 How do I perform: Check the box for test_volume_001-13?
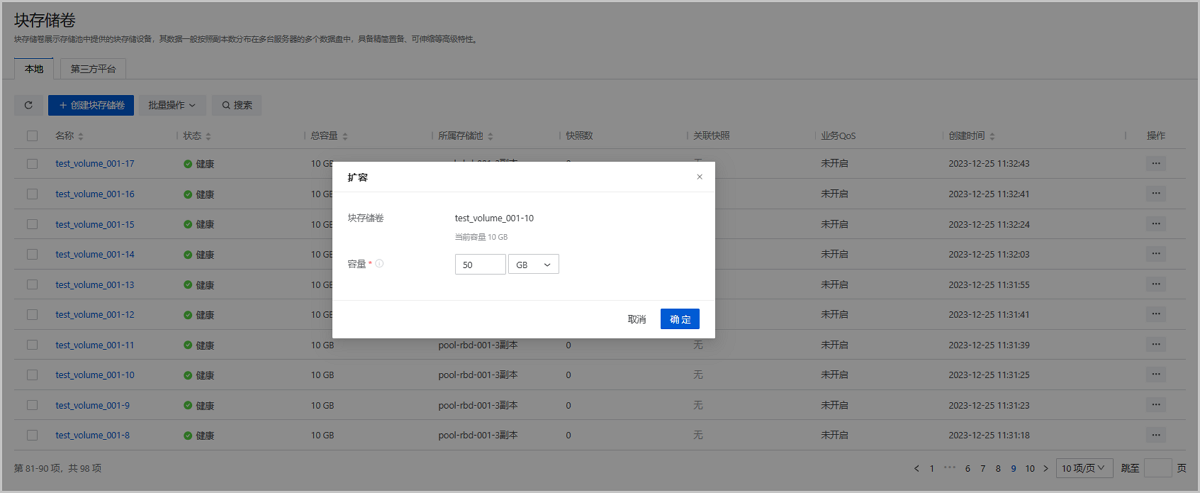click(32, 285)
